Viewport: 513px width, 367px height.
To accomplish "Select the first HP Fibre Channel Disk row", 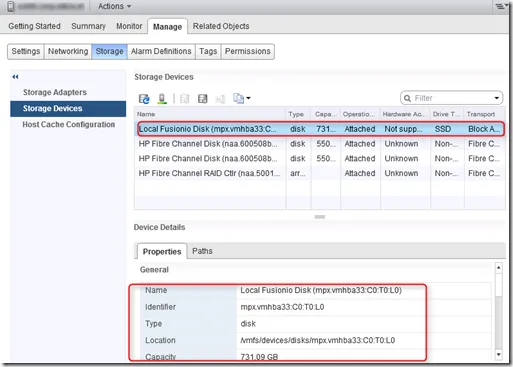I will [x=320, y=144].
